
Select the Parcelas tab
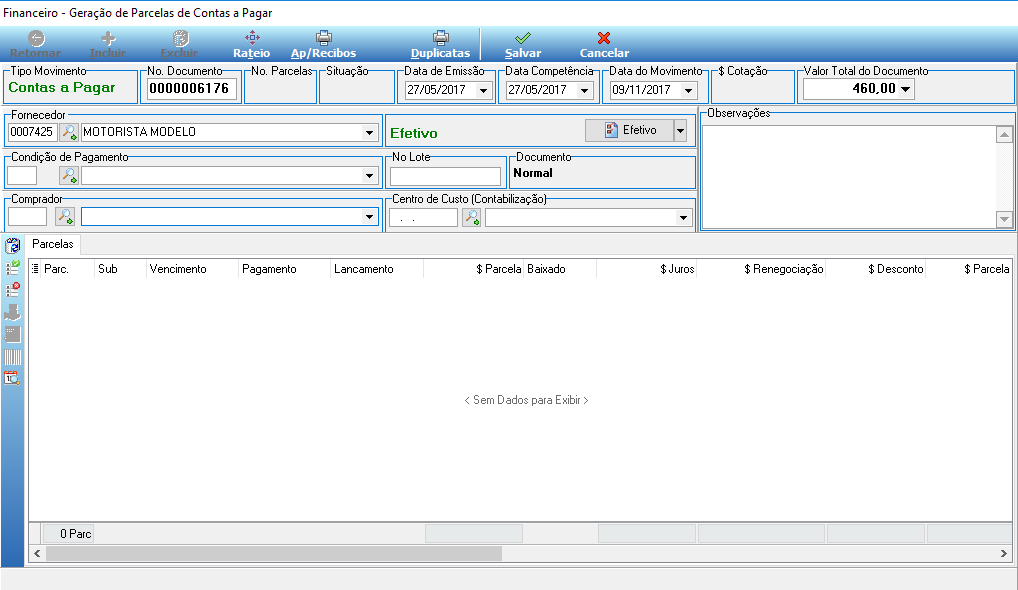click(x=53, y=244)
